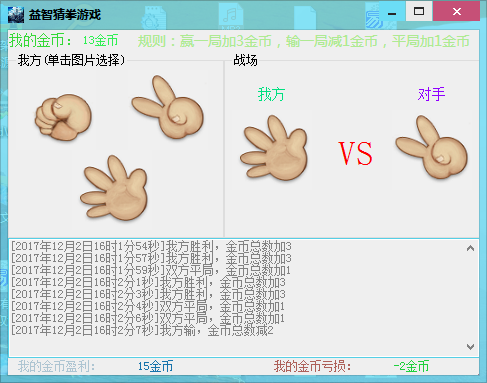Image resolution: width=487 pixels, height=383 pixels.
Task: Minimize the 益智猜拳游戏 window
Action: click(x=392, y=12)
